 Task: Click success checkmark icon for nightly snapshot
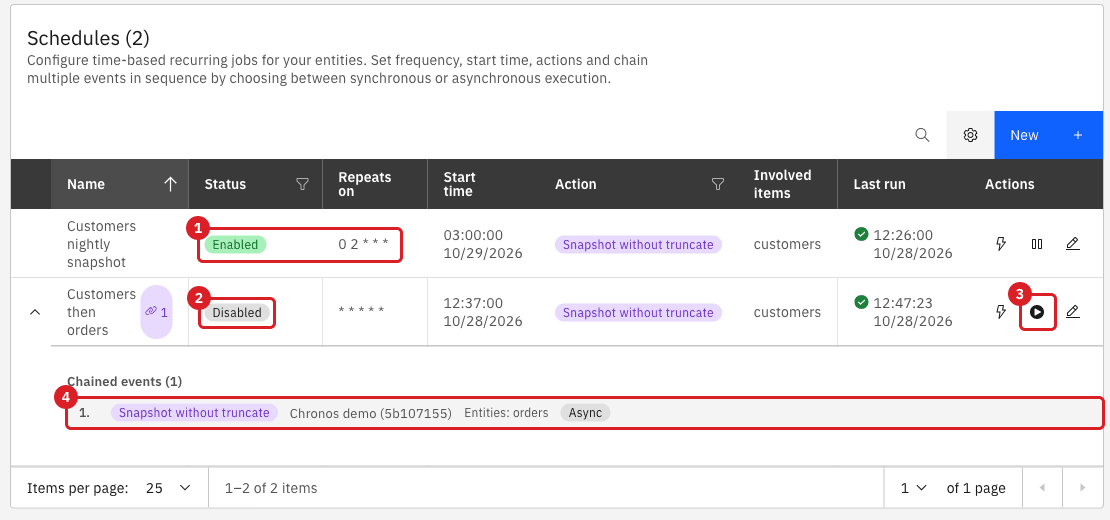(861, 234)
